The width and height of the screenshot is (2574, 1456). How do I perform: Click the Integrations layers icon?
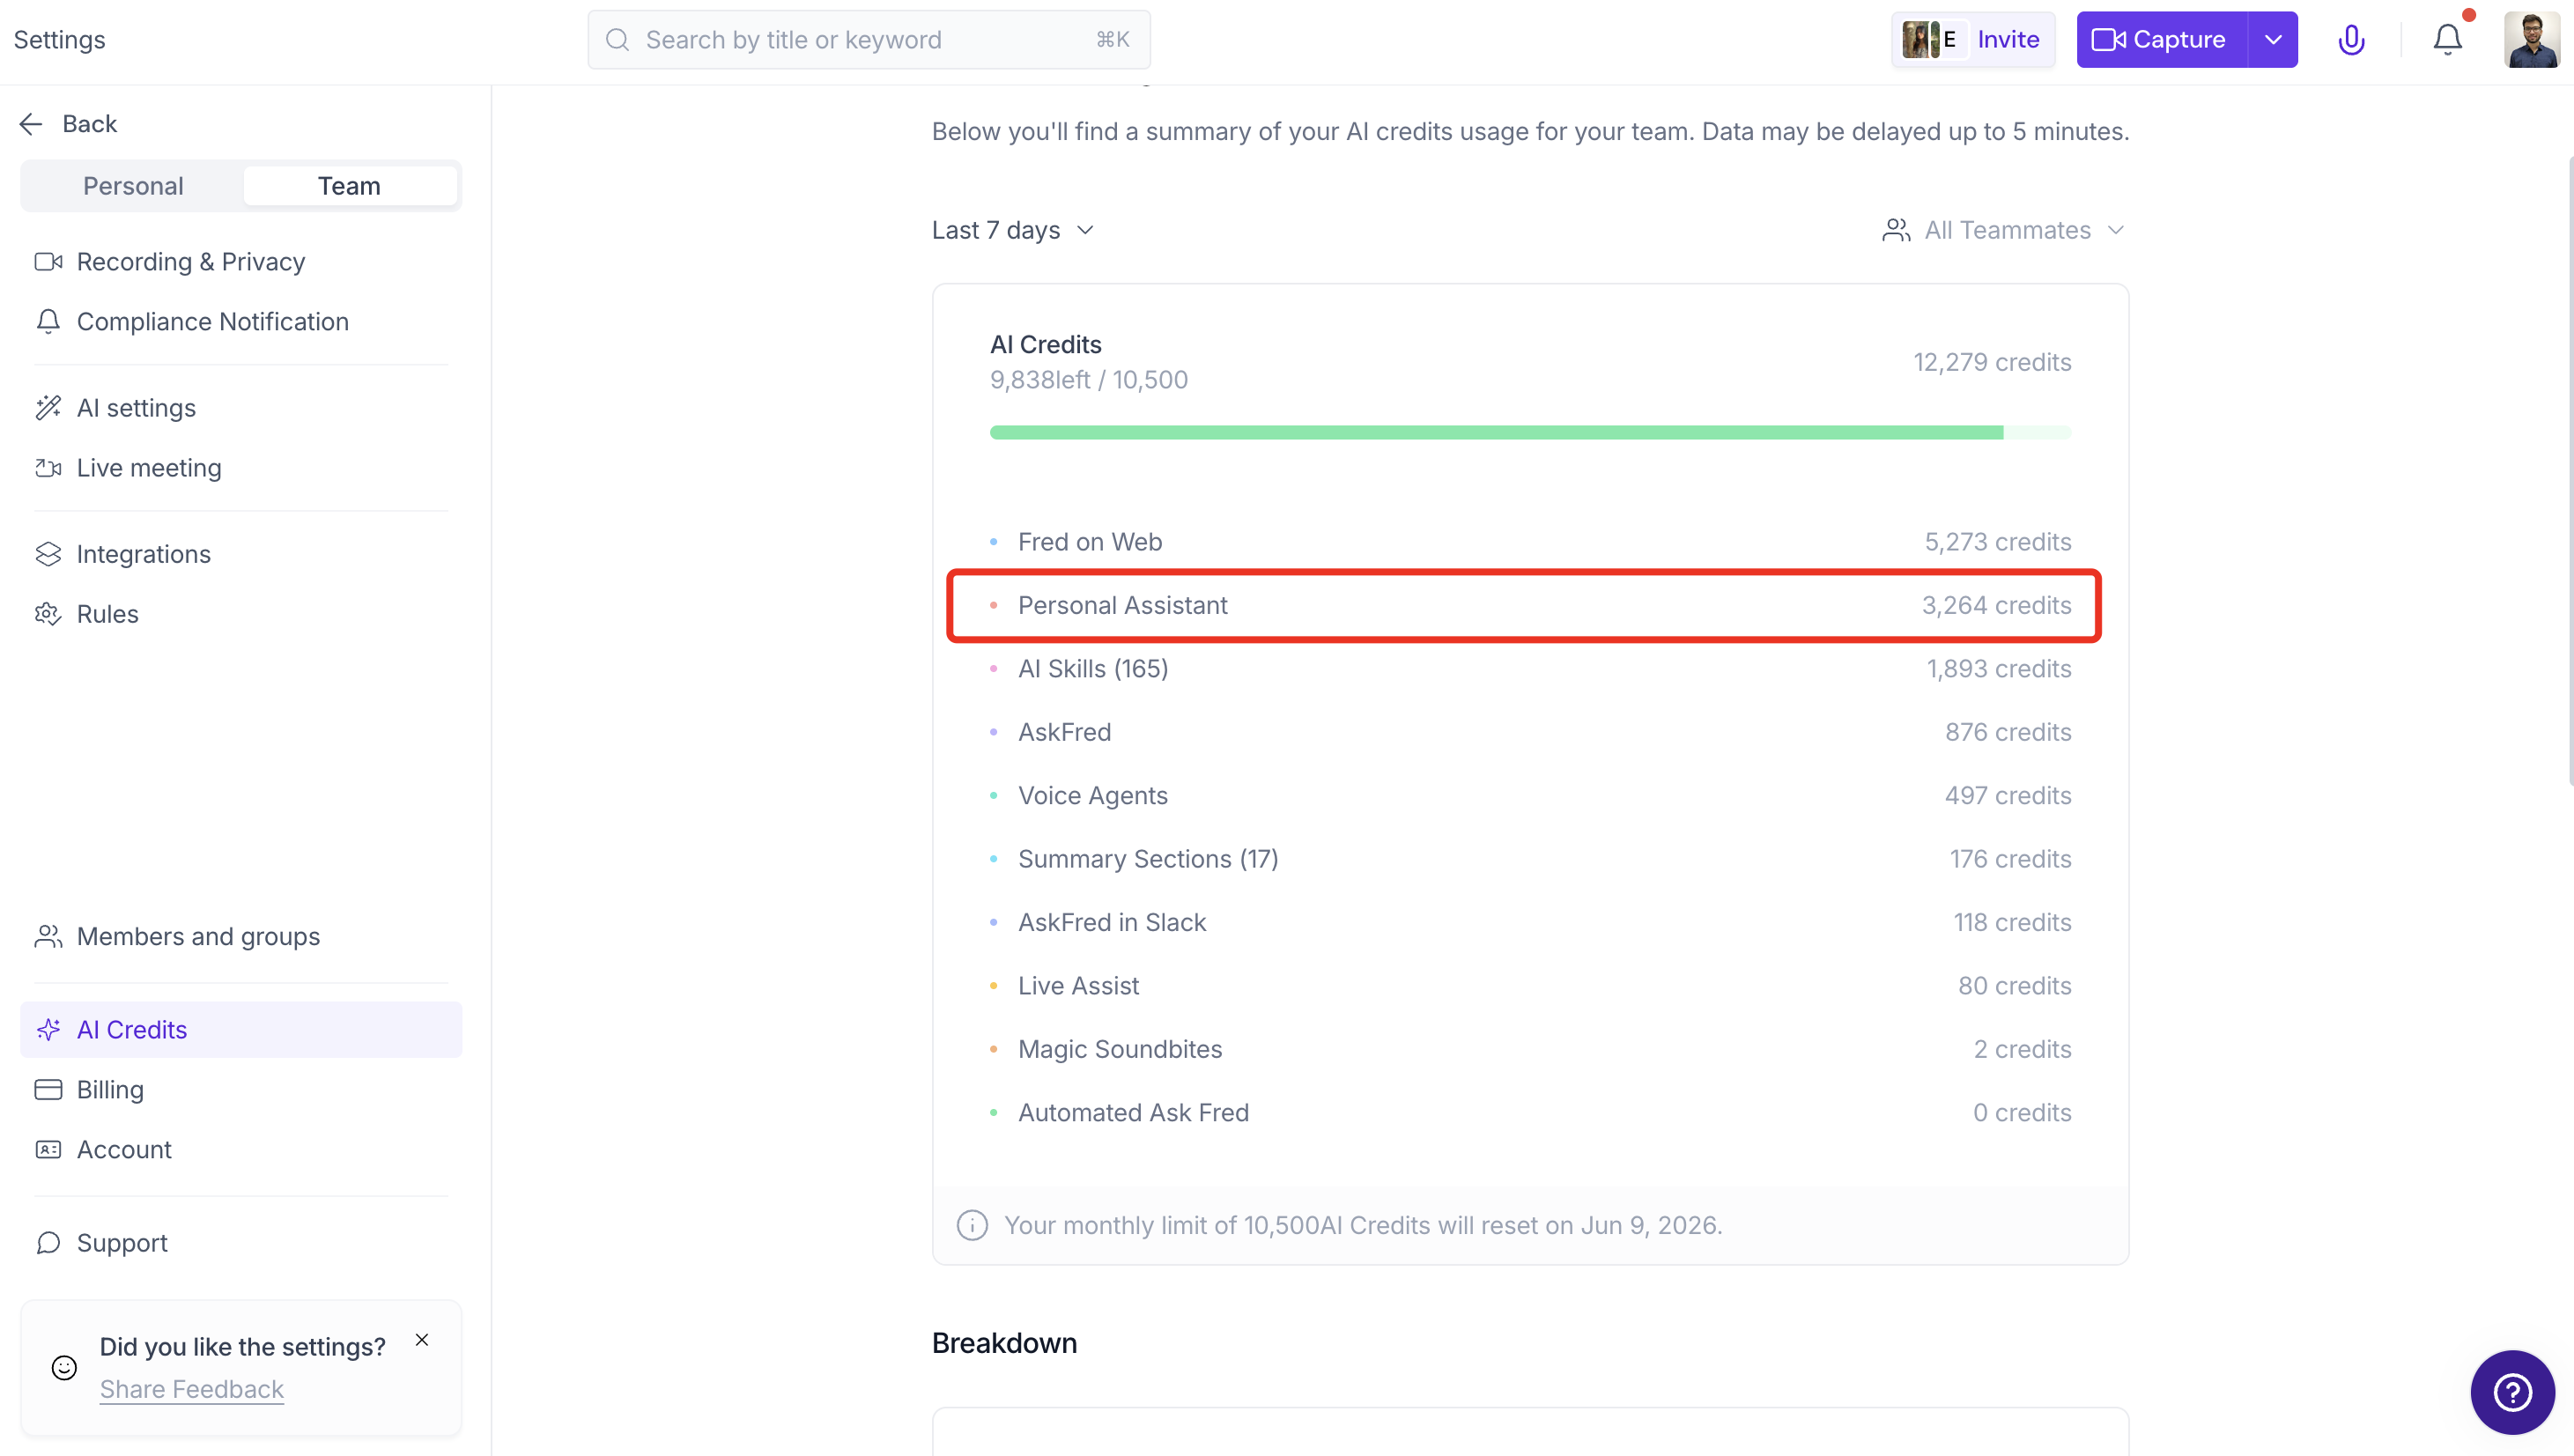click(x=48, y=554)
